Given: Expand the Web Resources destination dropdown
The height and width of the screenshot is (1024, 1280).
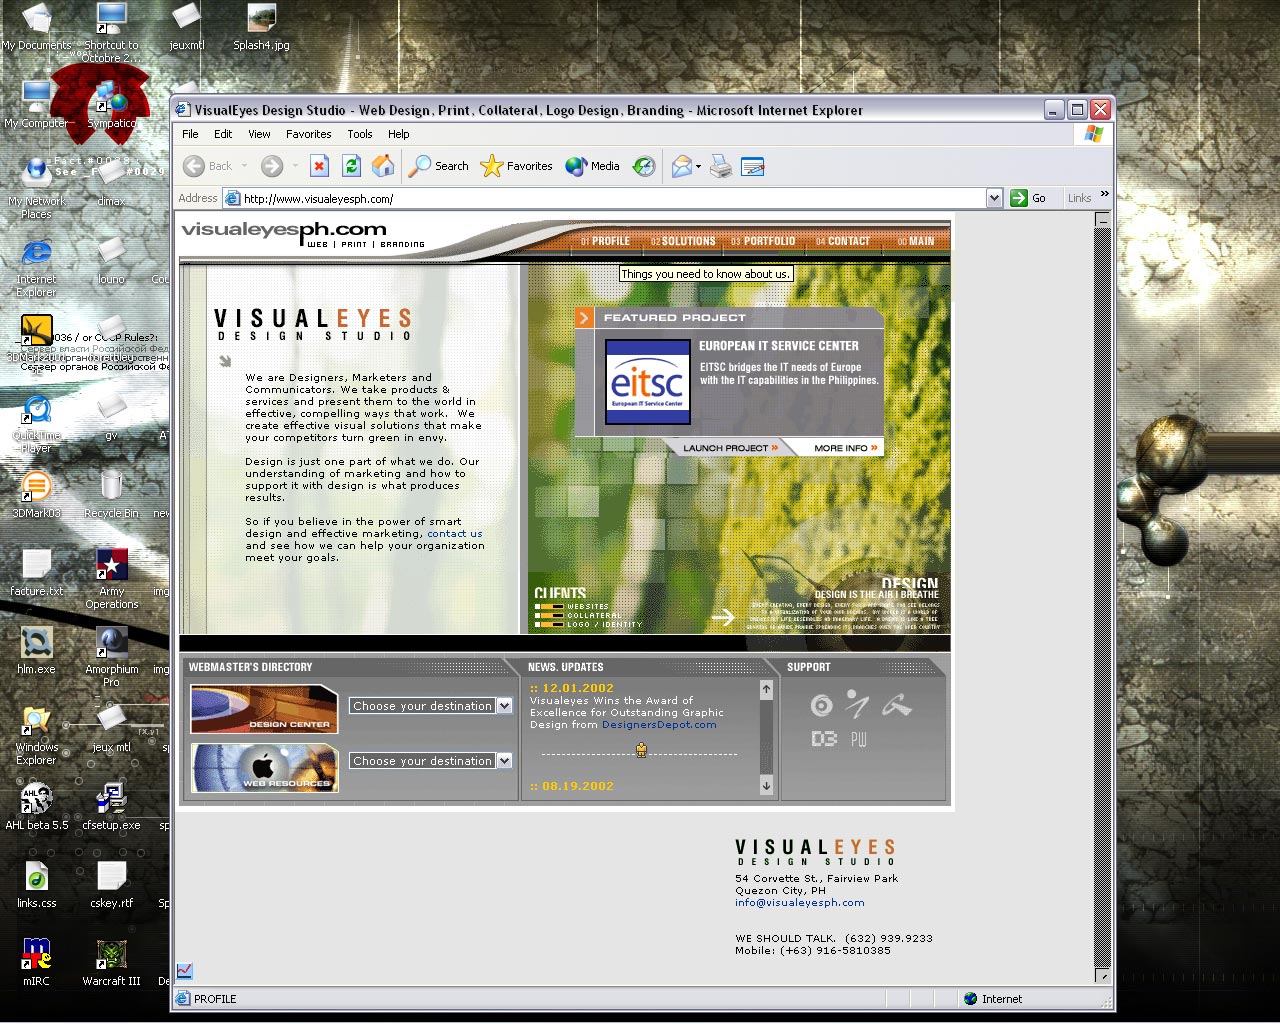Looking at the screenshot, I should (x=504, y=761).
